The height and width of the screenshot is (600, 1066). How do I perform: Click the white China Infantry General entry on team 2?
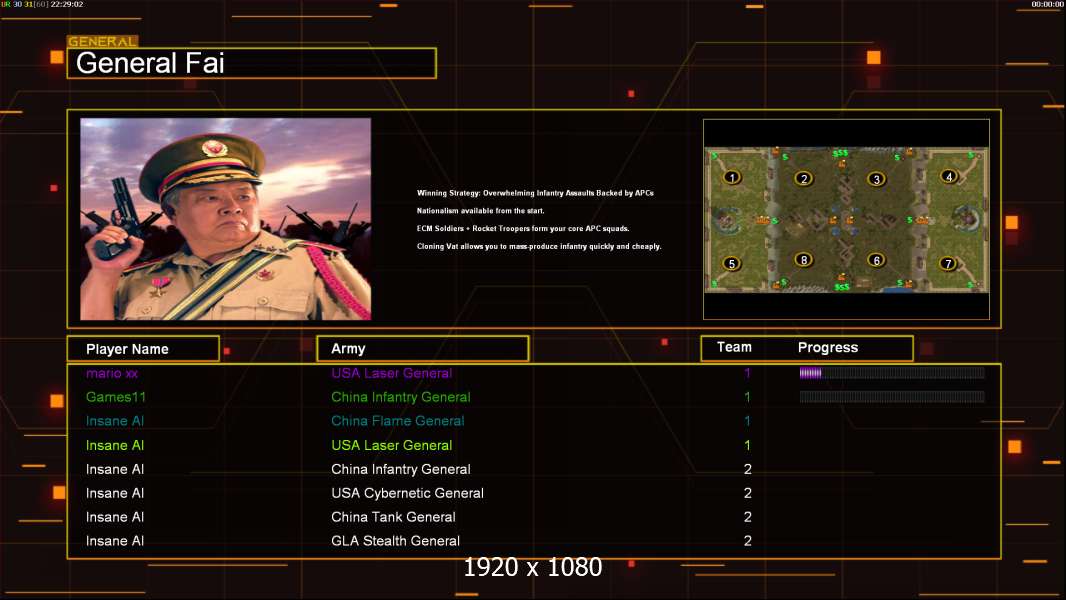coord(400,469)
